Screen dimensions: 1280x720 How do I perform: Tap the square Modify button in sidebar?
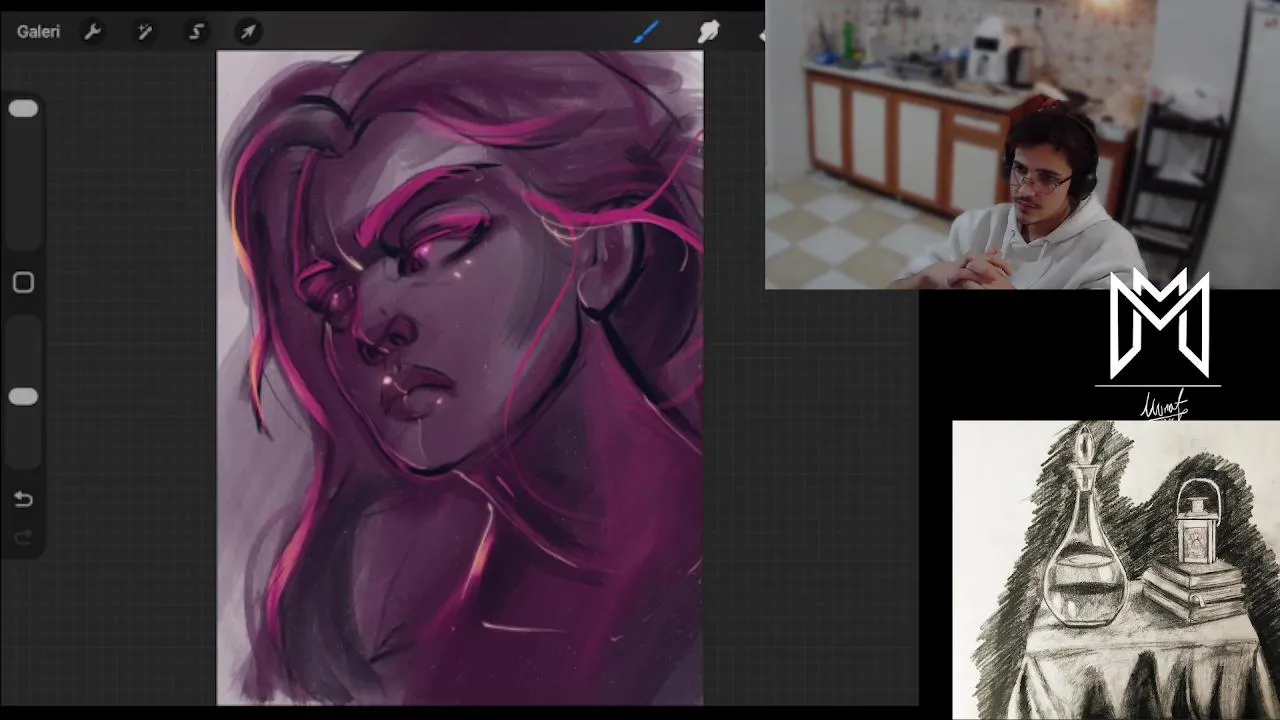pyautogui.click(x=23, y=283)
